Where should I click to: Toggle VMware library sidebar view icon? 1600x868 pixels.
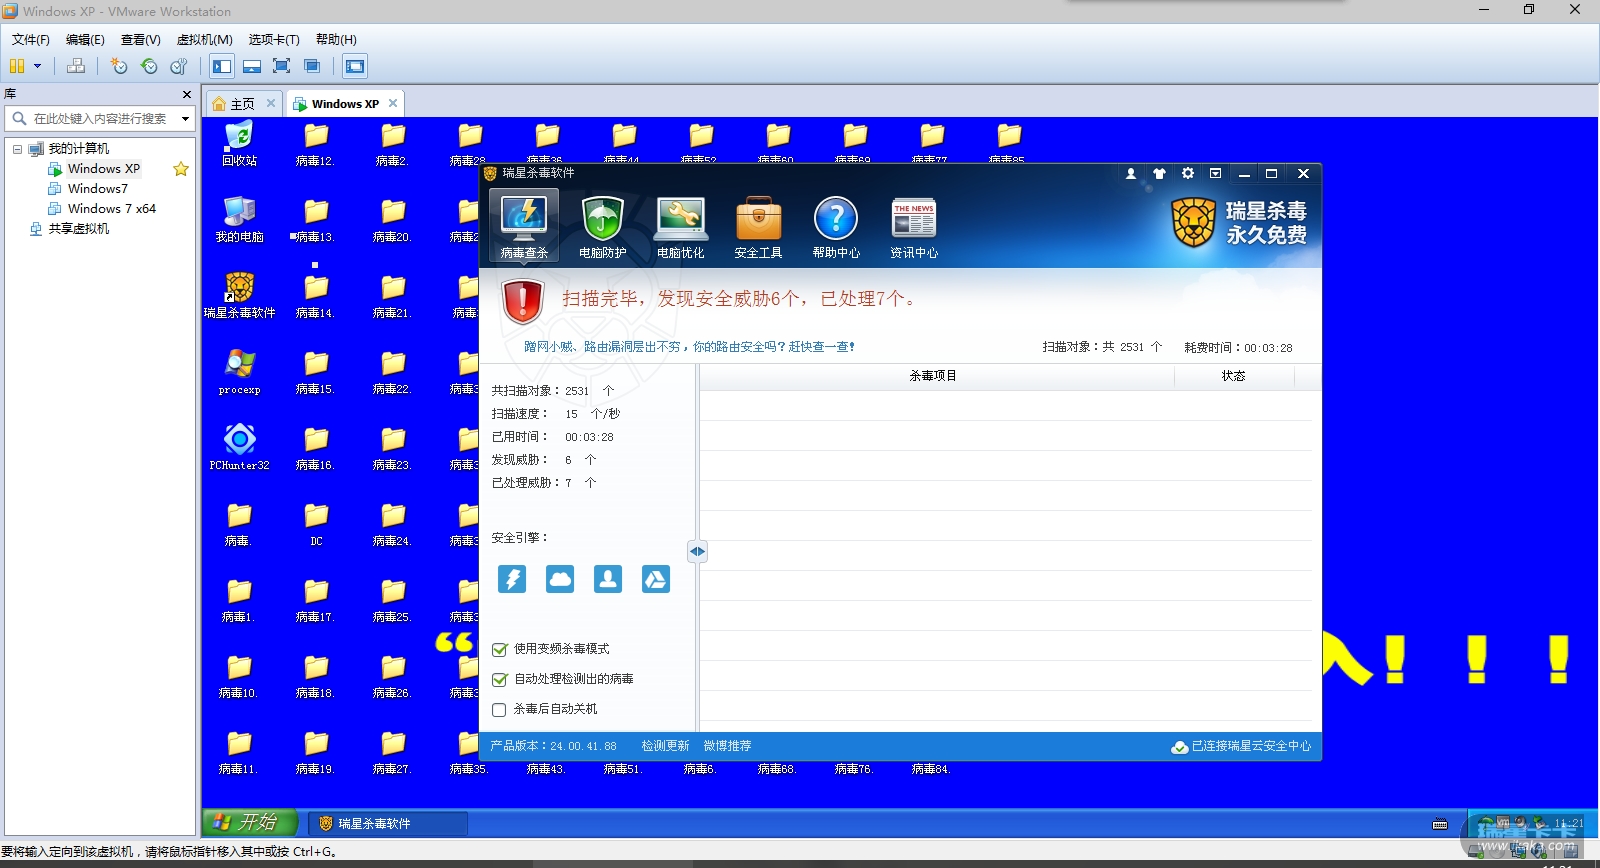pyautogui.click(x=222, y=66)
